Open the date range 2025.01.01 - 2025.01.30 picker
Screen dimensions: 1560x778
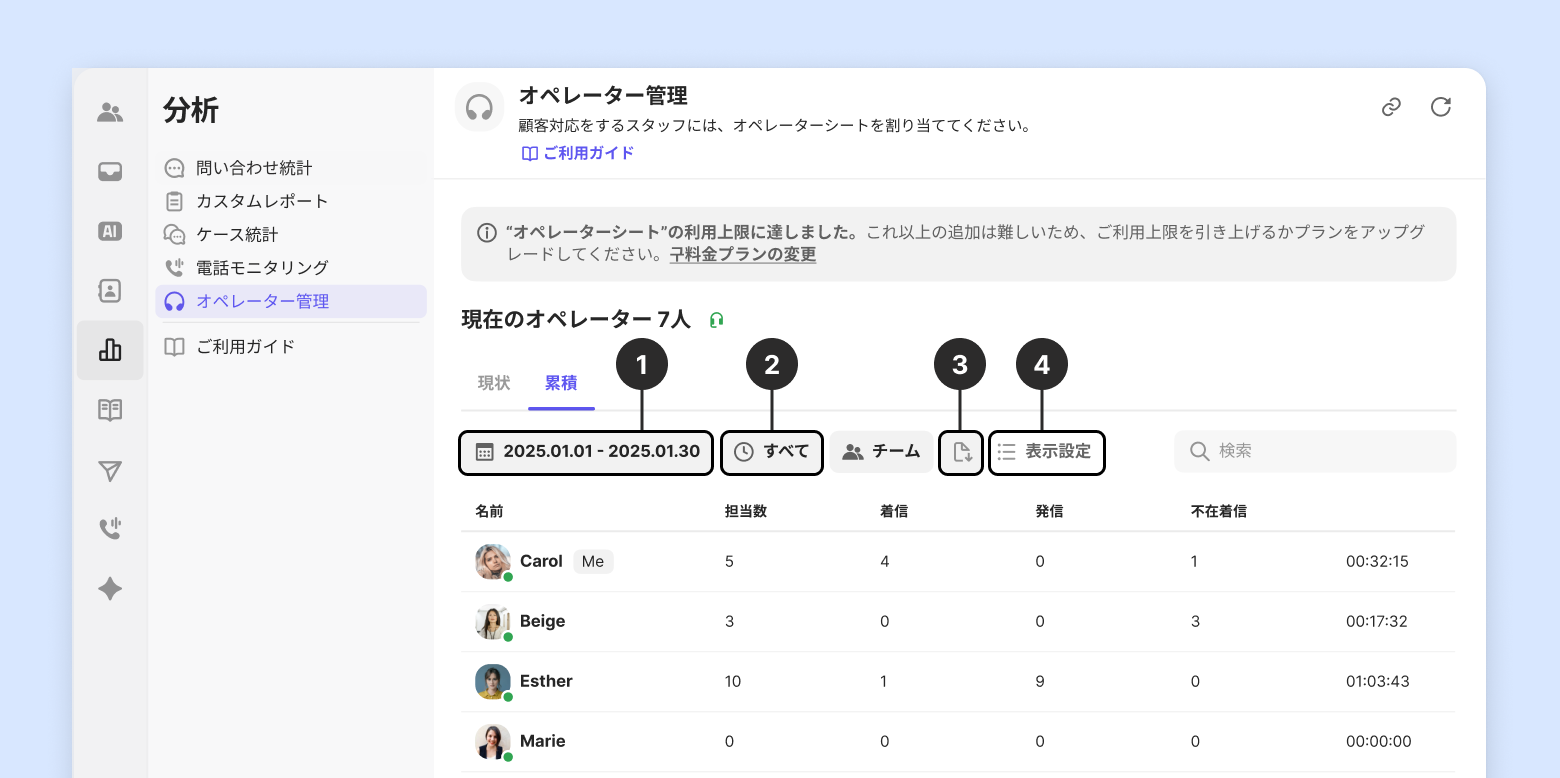pos(586,452)
